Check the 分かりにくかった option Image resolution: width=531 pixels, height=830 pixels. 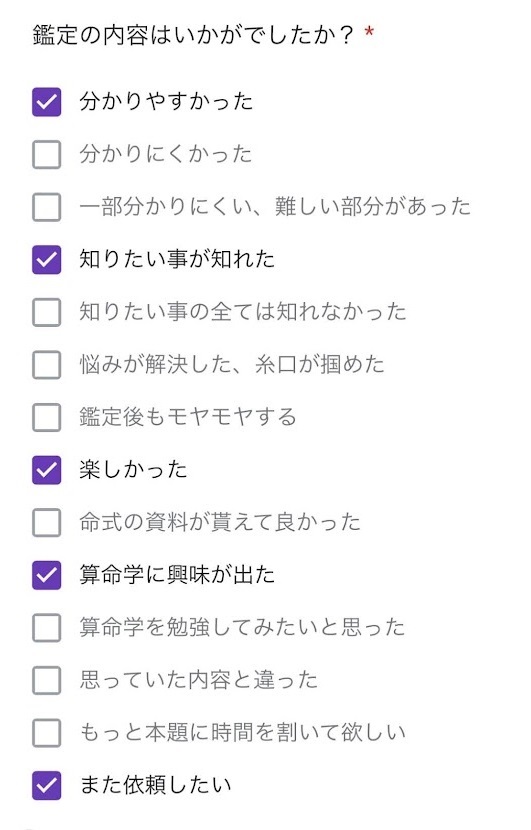pyautogui.click(x=47, y=154)
